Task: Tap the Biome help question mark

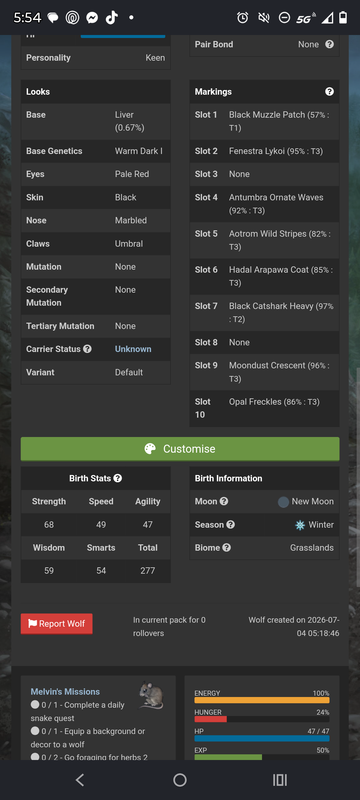Action: 226,547
